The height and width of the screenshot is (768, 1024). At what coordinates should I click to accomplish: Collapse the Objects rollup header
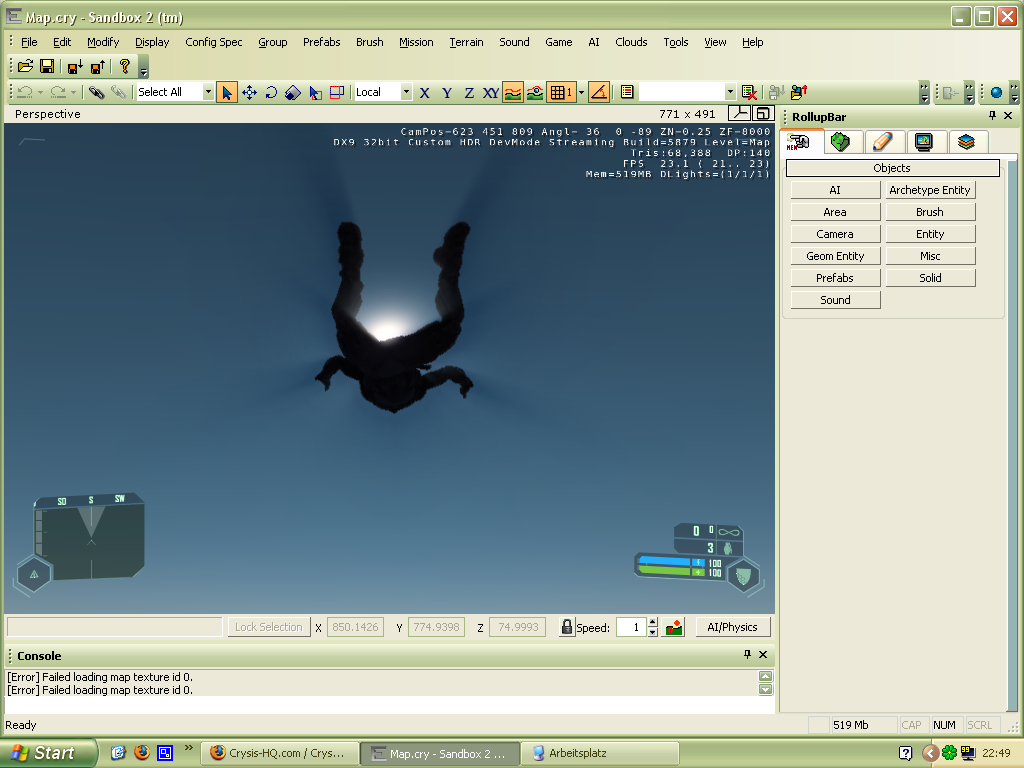click(x=892, y=168)
